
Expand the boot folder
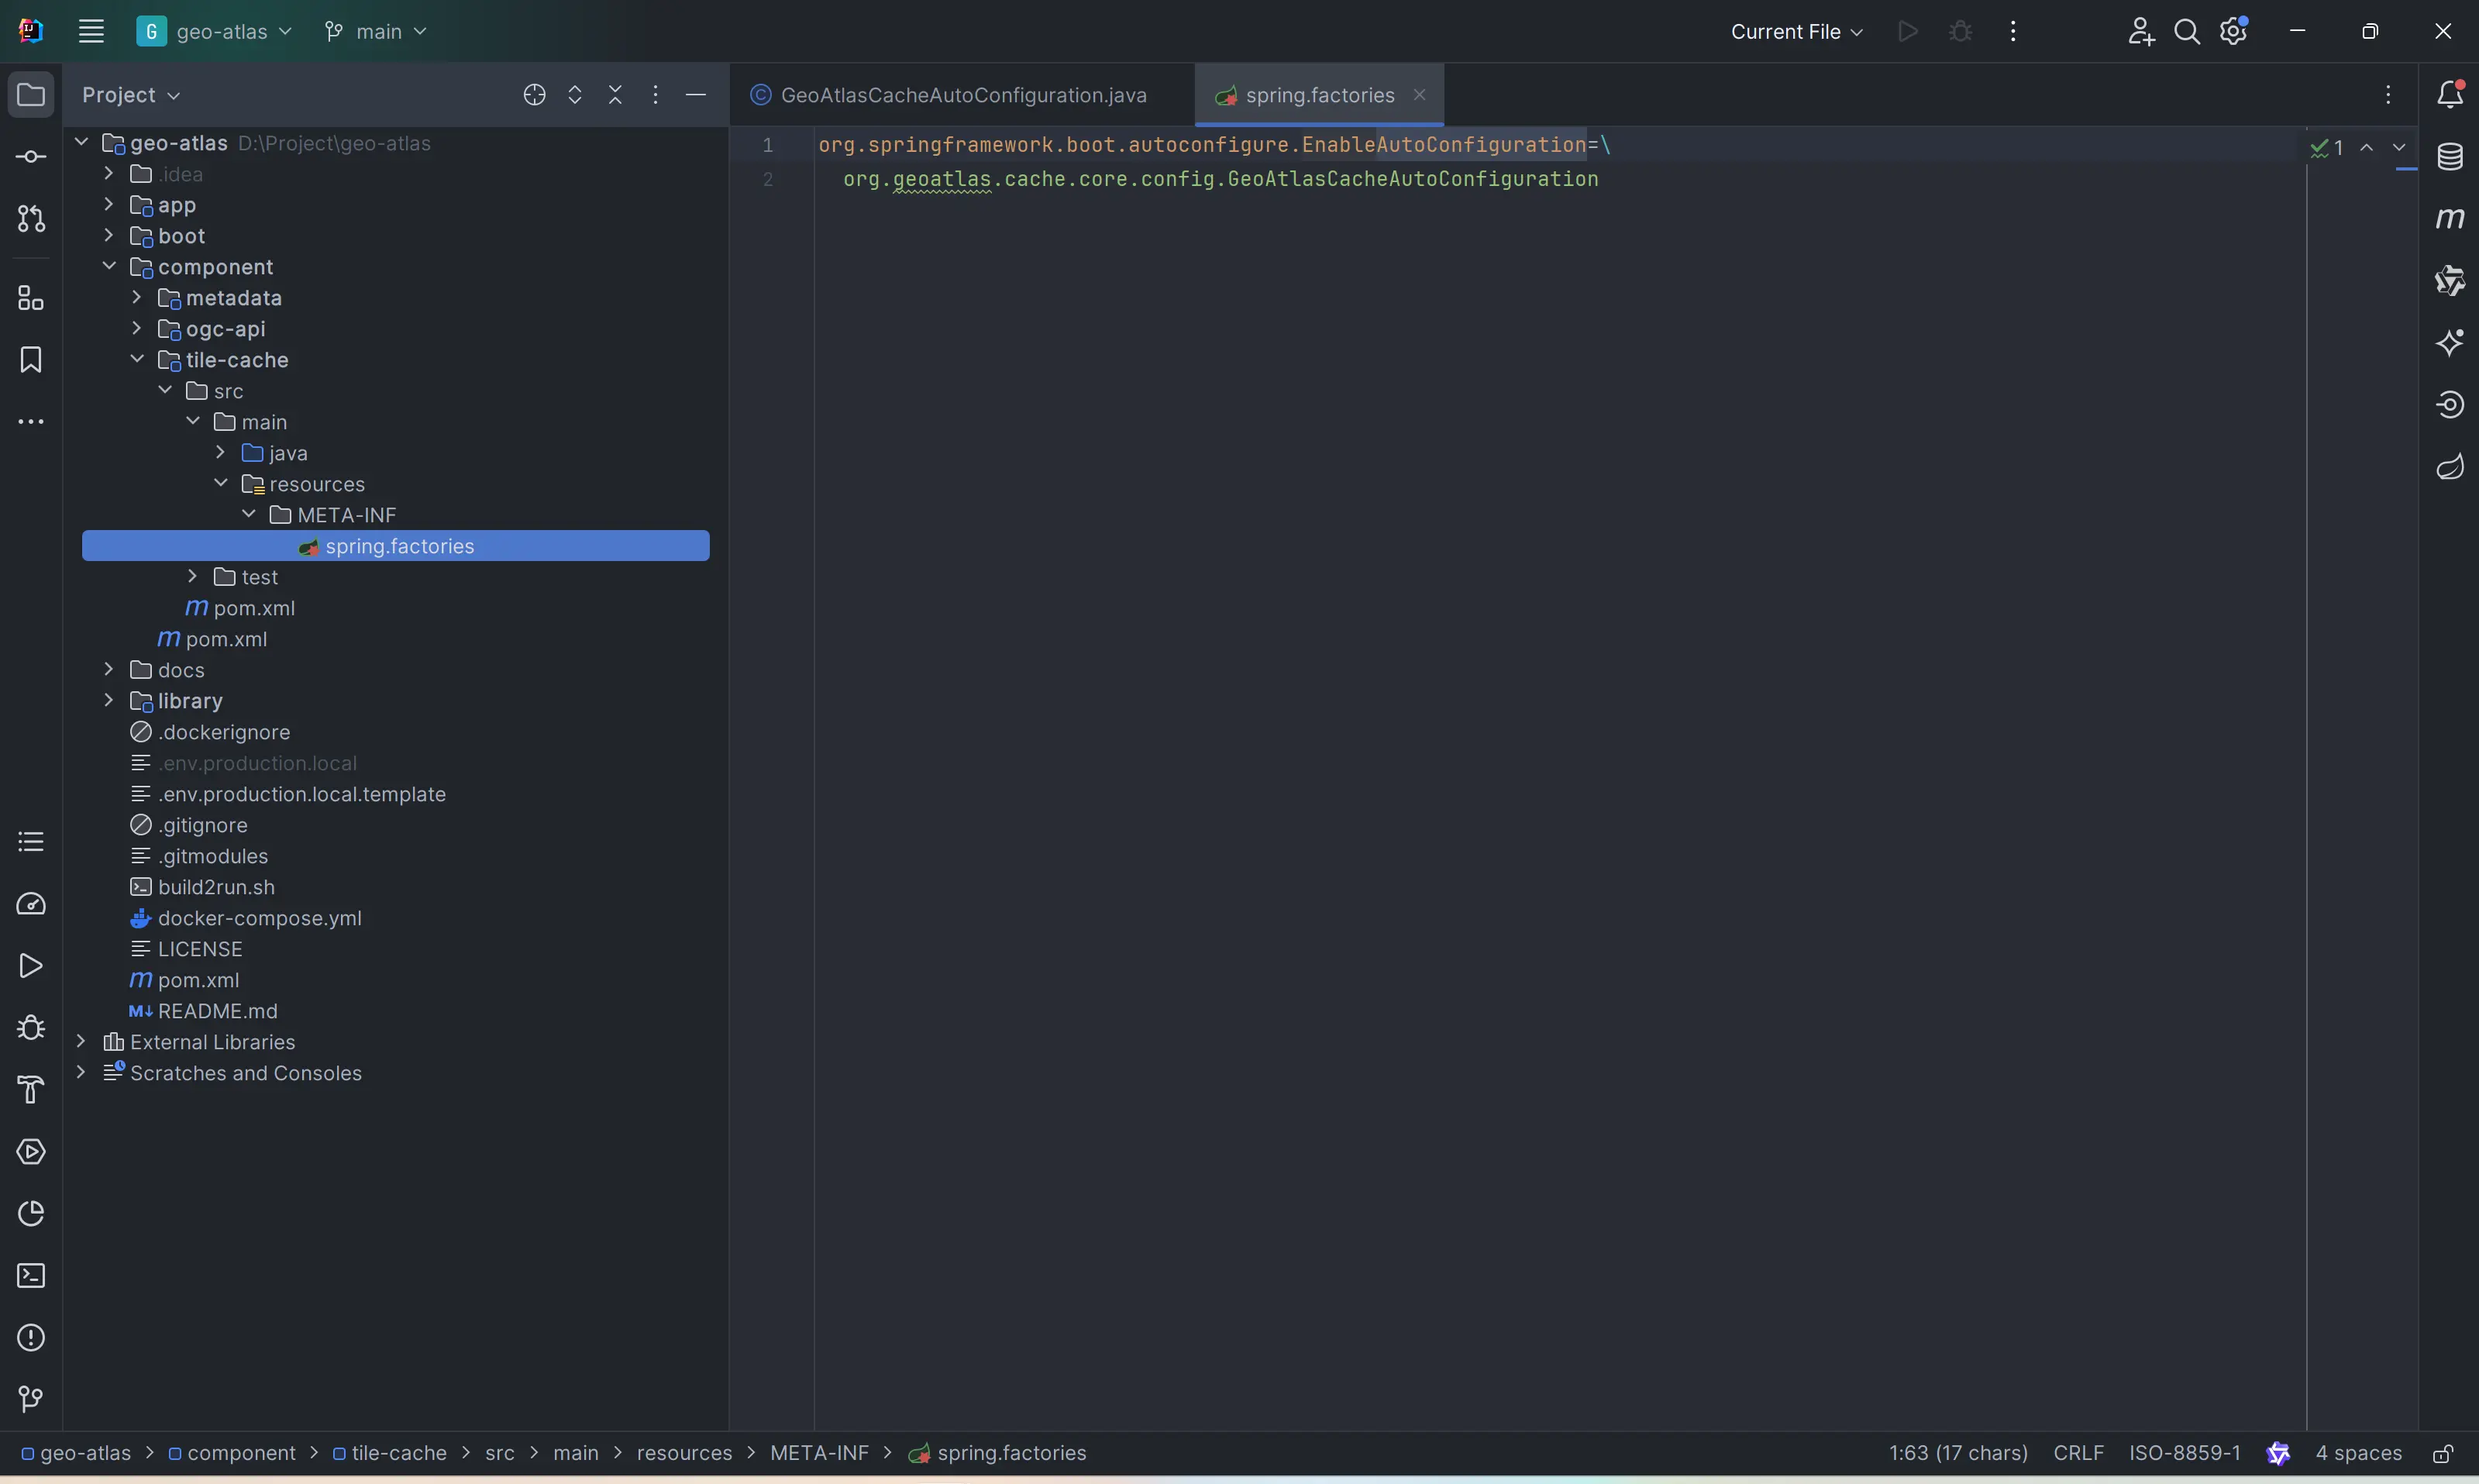[109, 235]
